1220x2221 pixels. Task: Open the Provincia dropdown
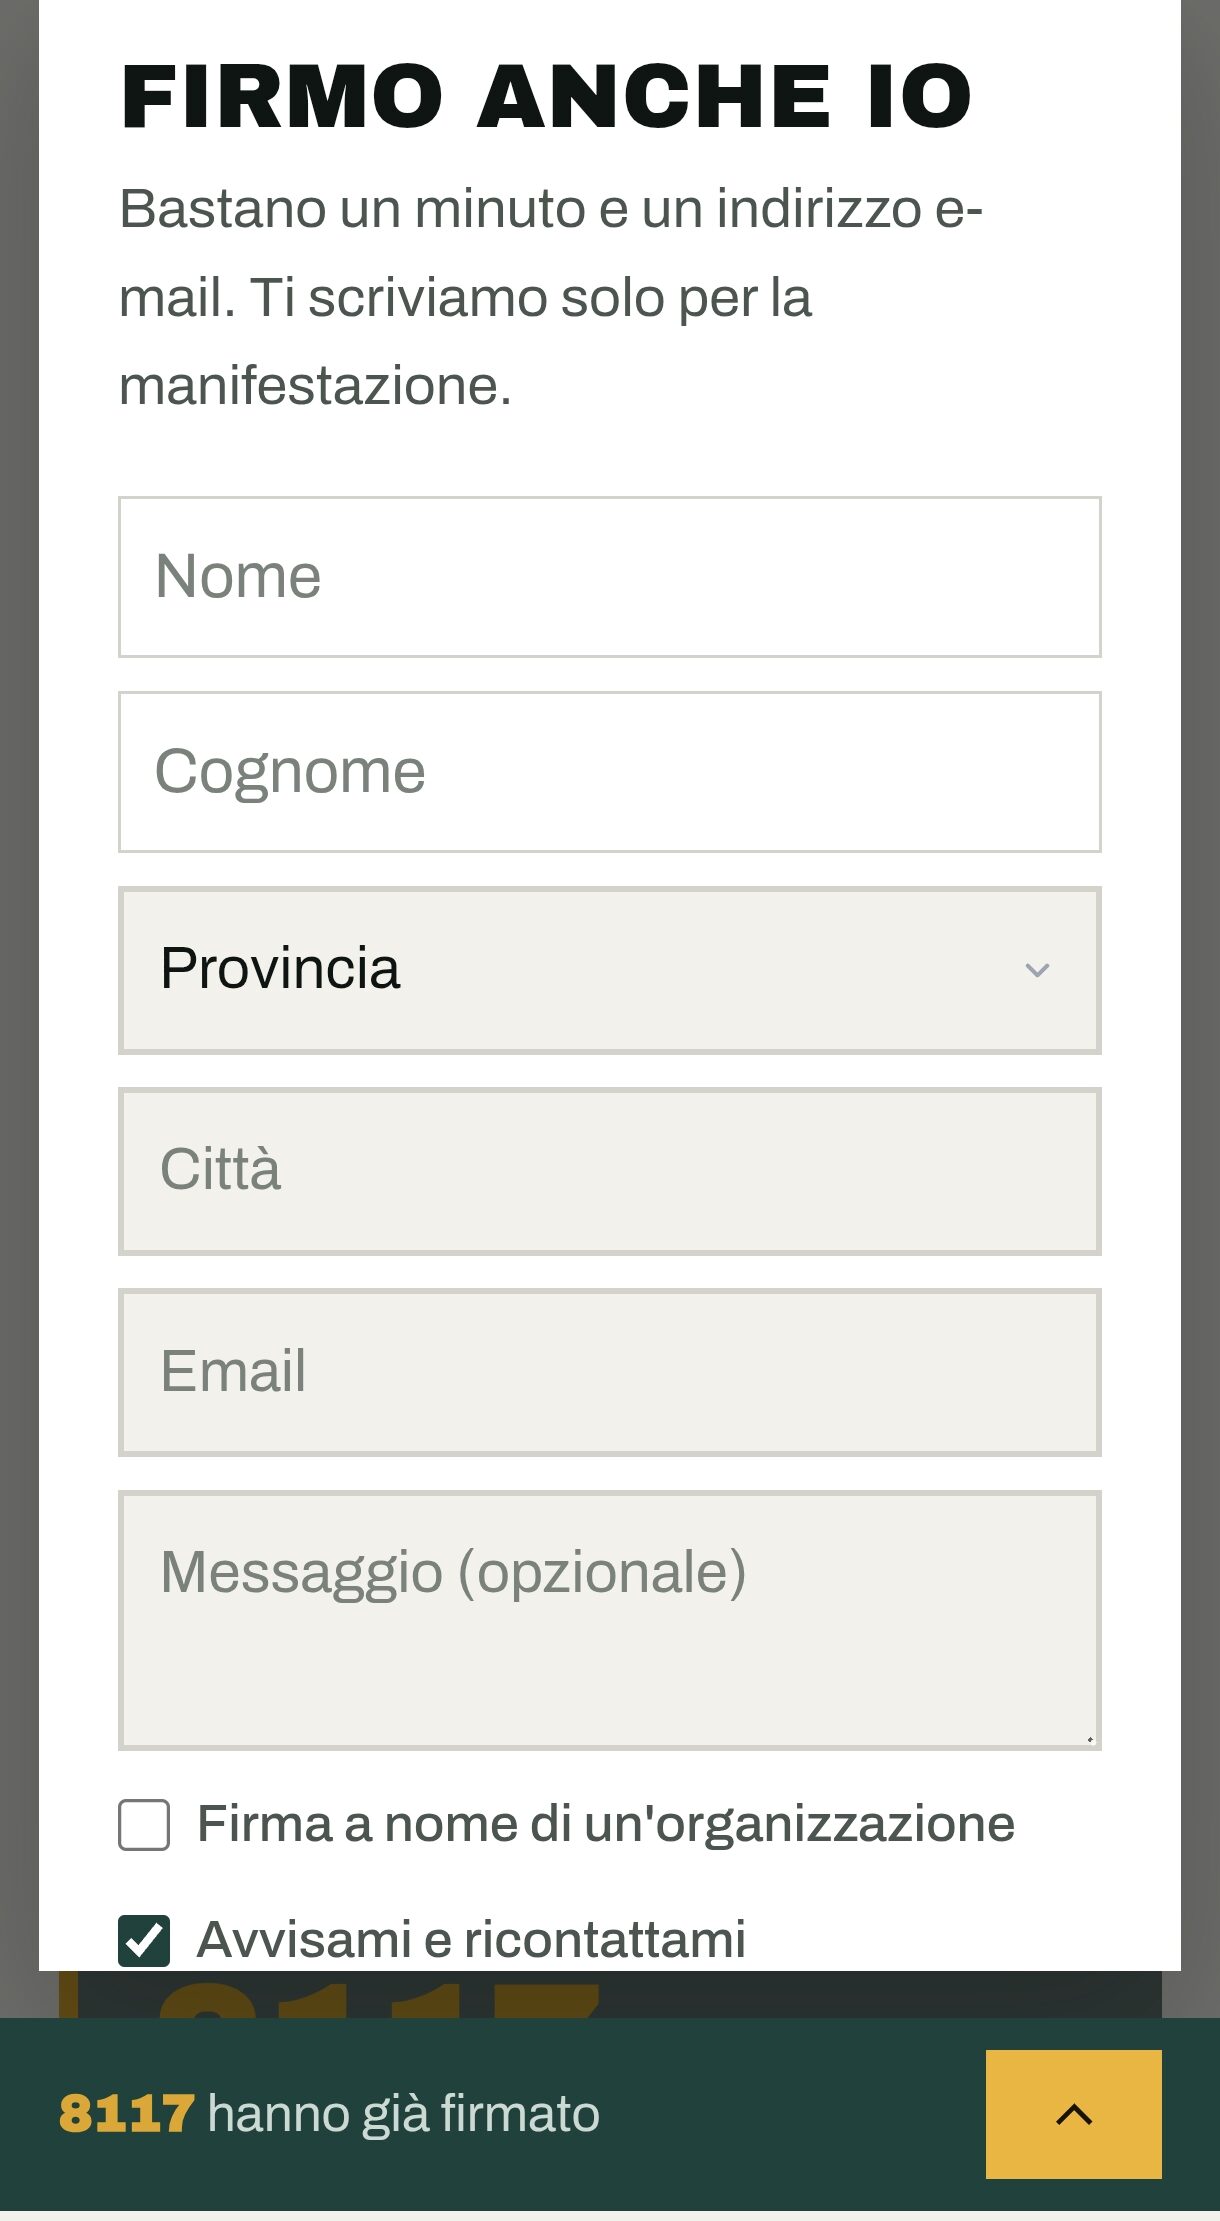coord(610,970)
